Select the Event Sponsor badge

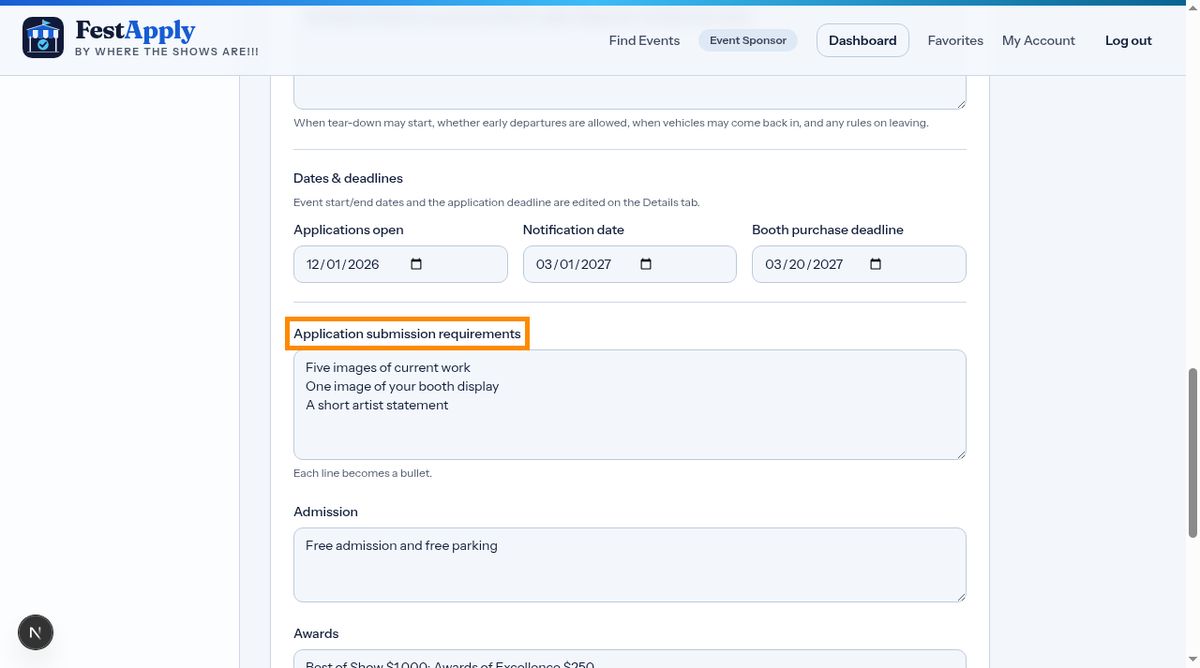pos(748,40)
